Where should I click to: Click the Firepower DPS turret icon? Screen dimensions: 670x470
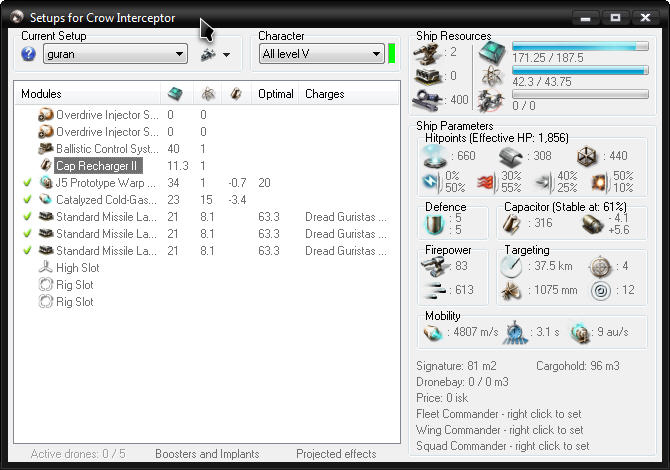[435, 266]
